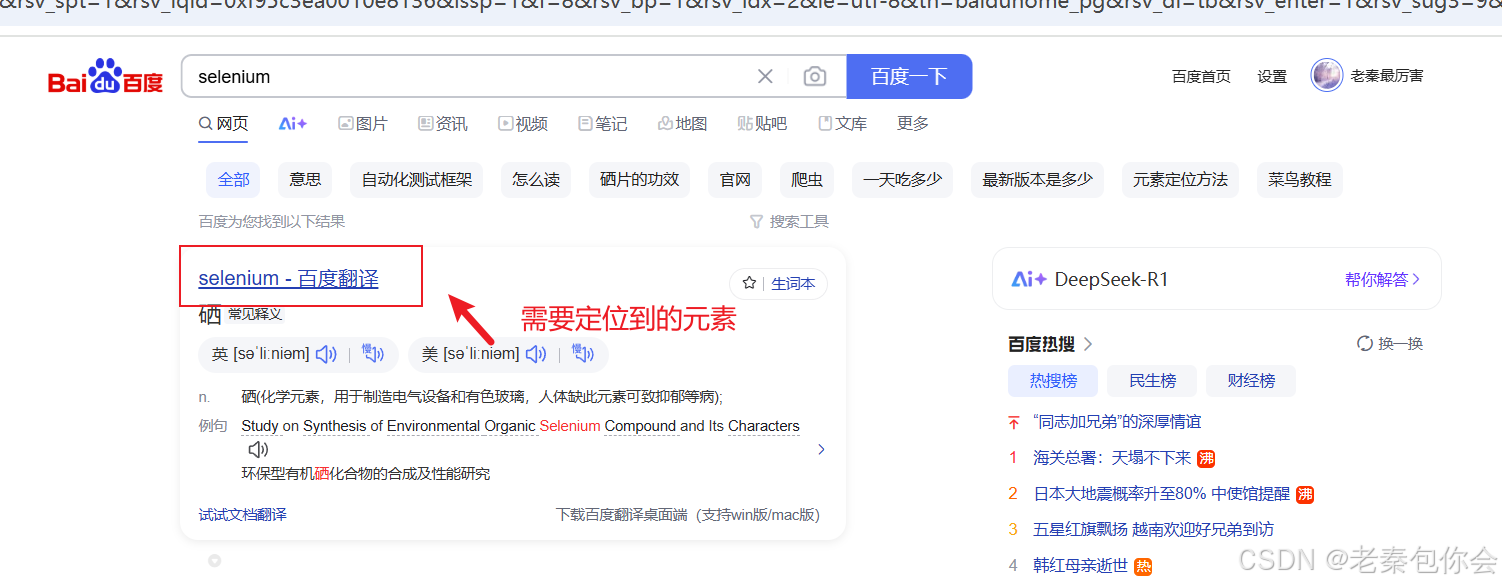Select the 怎么读 filter chip
The width and height of the screenshot is (1502, 586).
click(536, 180)
